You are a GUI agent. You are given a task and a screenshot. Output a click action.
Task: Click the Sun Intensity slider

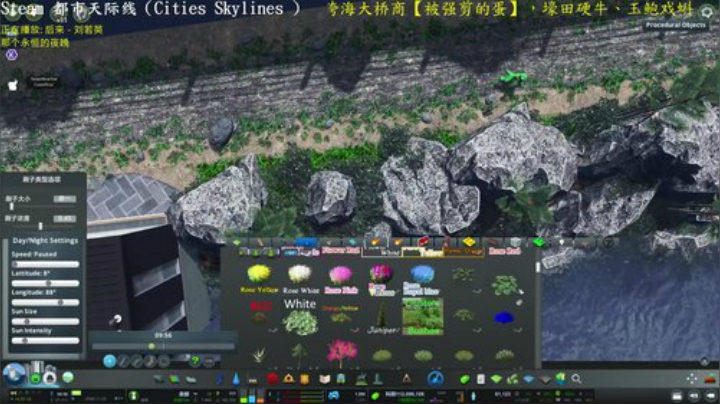(x=45, y=341)
